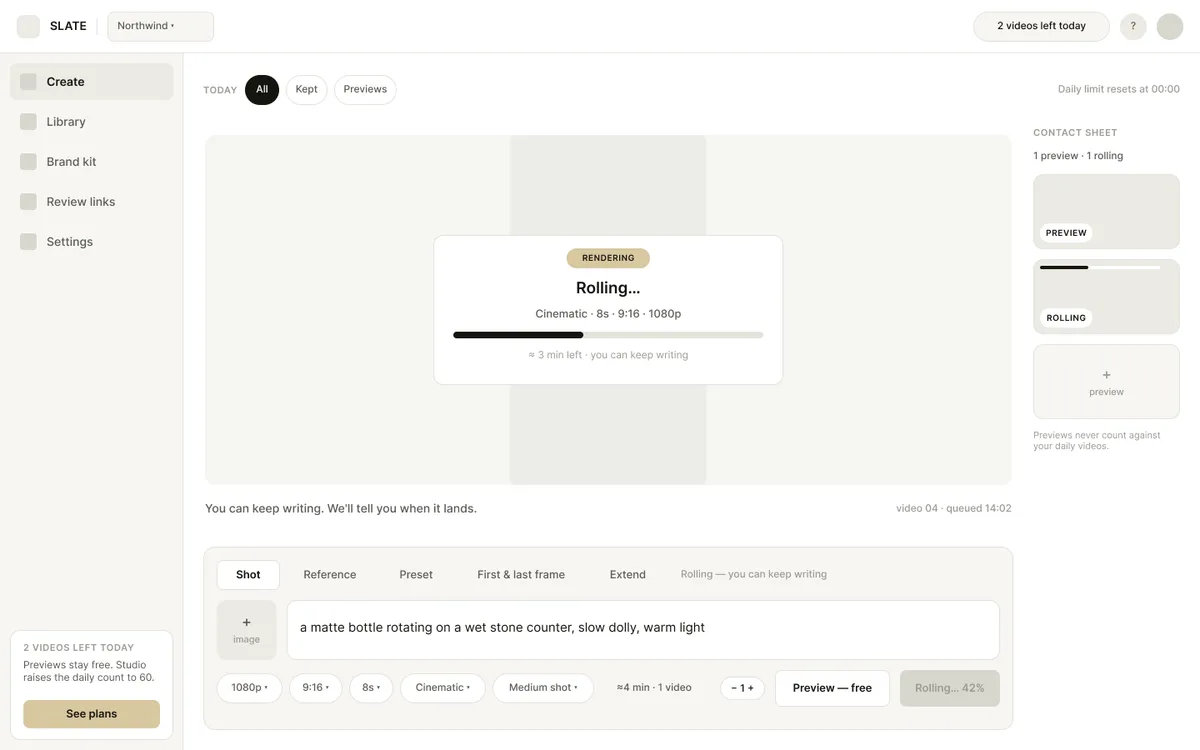Screen dimensions: 1200x750
Task: Switch to the Shot tab
Action: coord(248,575)
